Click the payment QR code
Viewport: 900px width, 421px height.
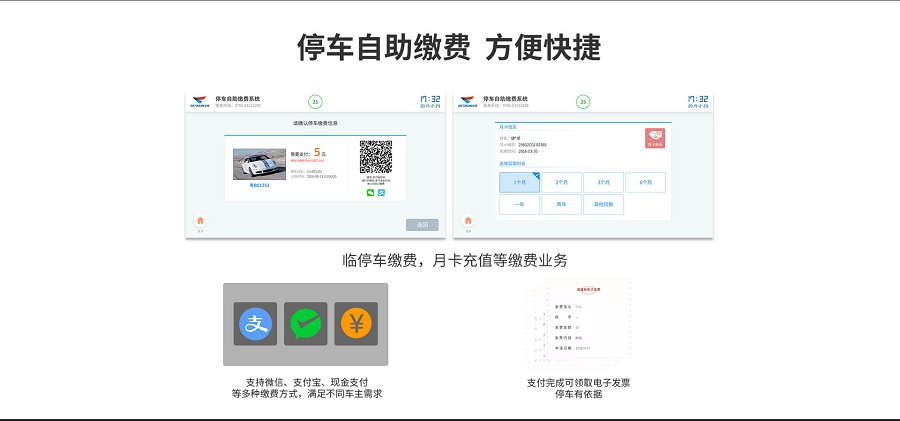pyautogui.click(x=376, y=157)
